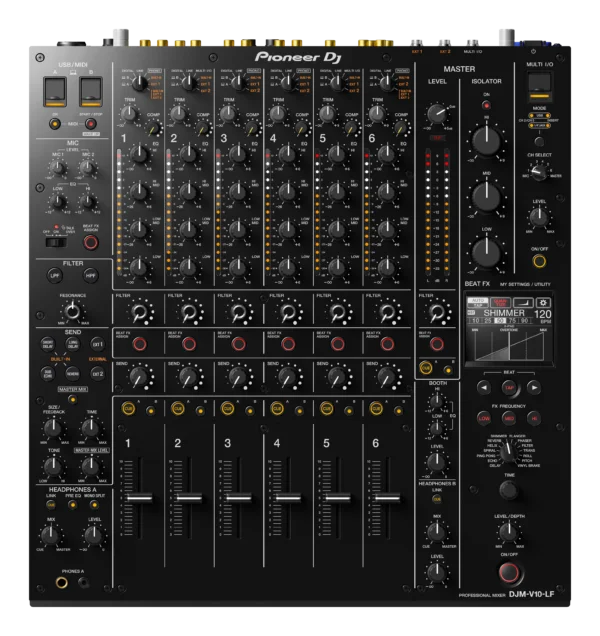
Task: Turn the Beat FX effect selector knob
Action: 507,451
